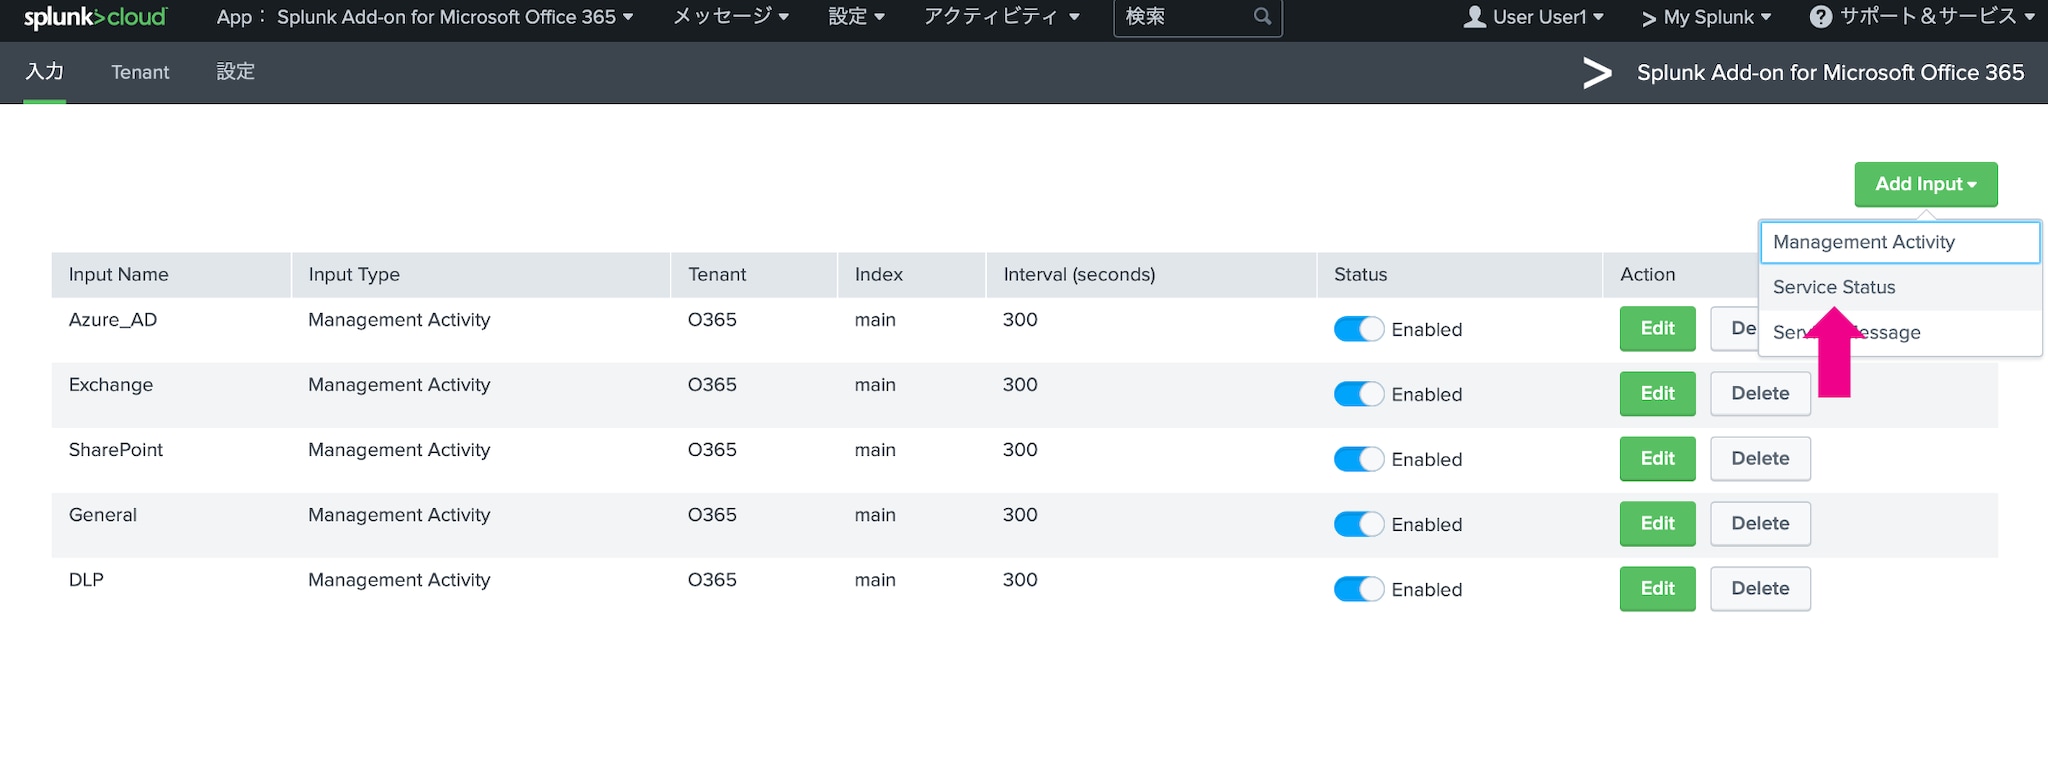Click the splunk>cloud logo
Image resolution: width=2048 pixels, height=772 pixels.
coord(95,17)
